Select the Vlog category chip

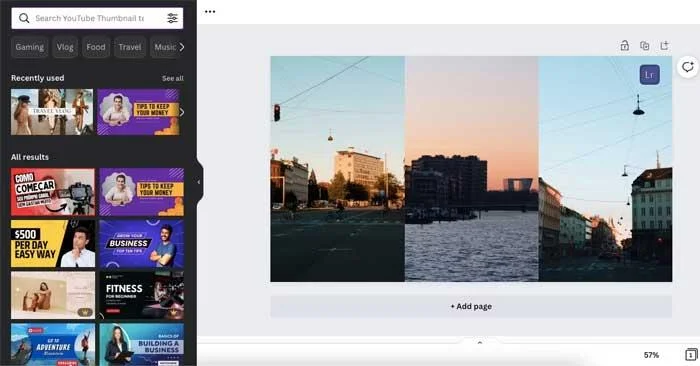point(65,47)
